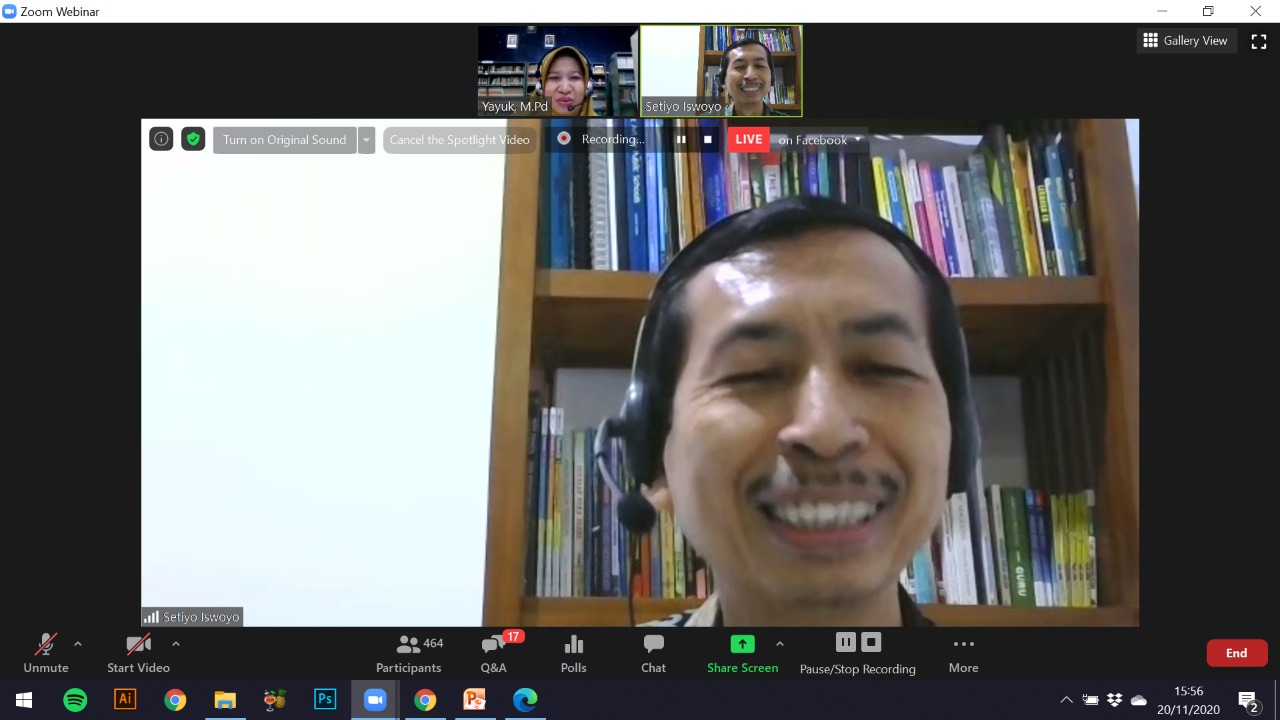Open the Q&A window
This screenshot has height=720, width=1280.
pos(493,653)
